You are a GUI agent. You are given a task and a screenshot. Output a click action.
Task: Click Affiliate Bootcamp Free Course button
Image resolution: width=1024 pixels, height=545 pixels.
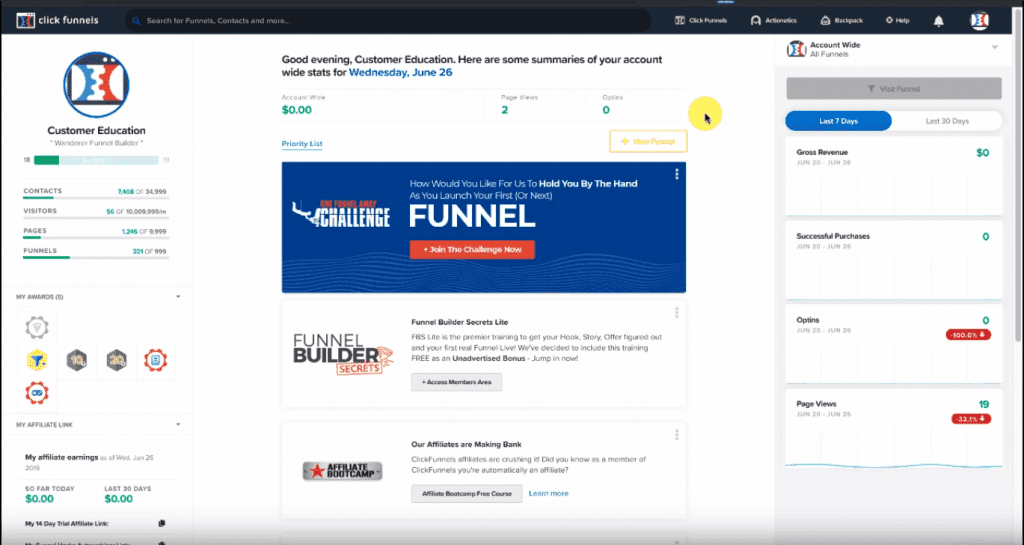[466, 493]
